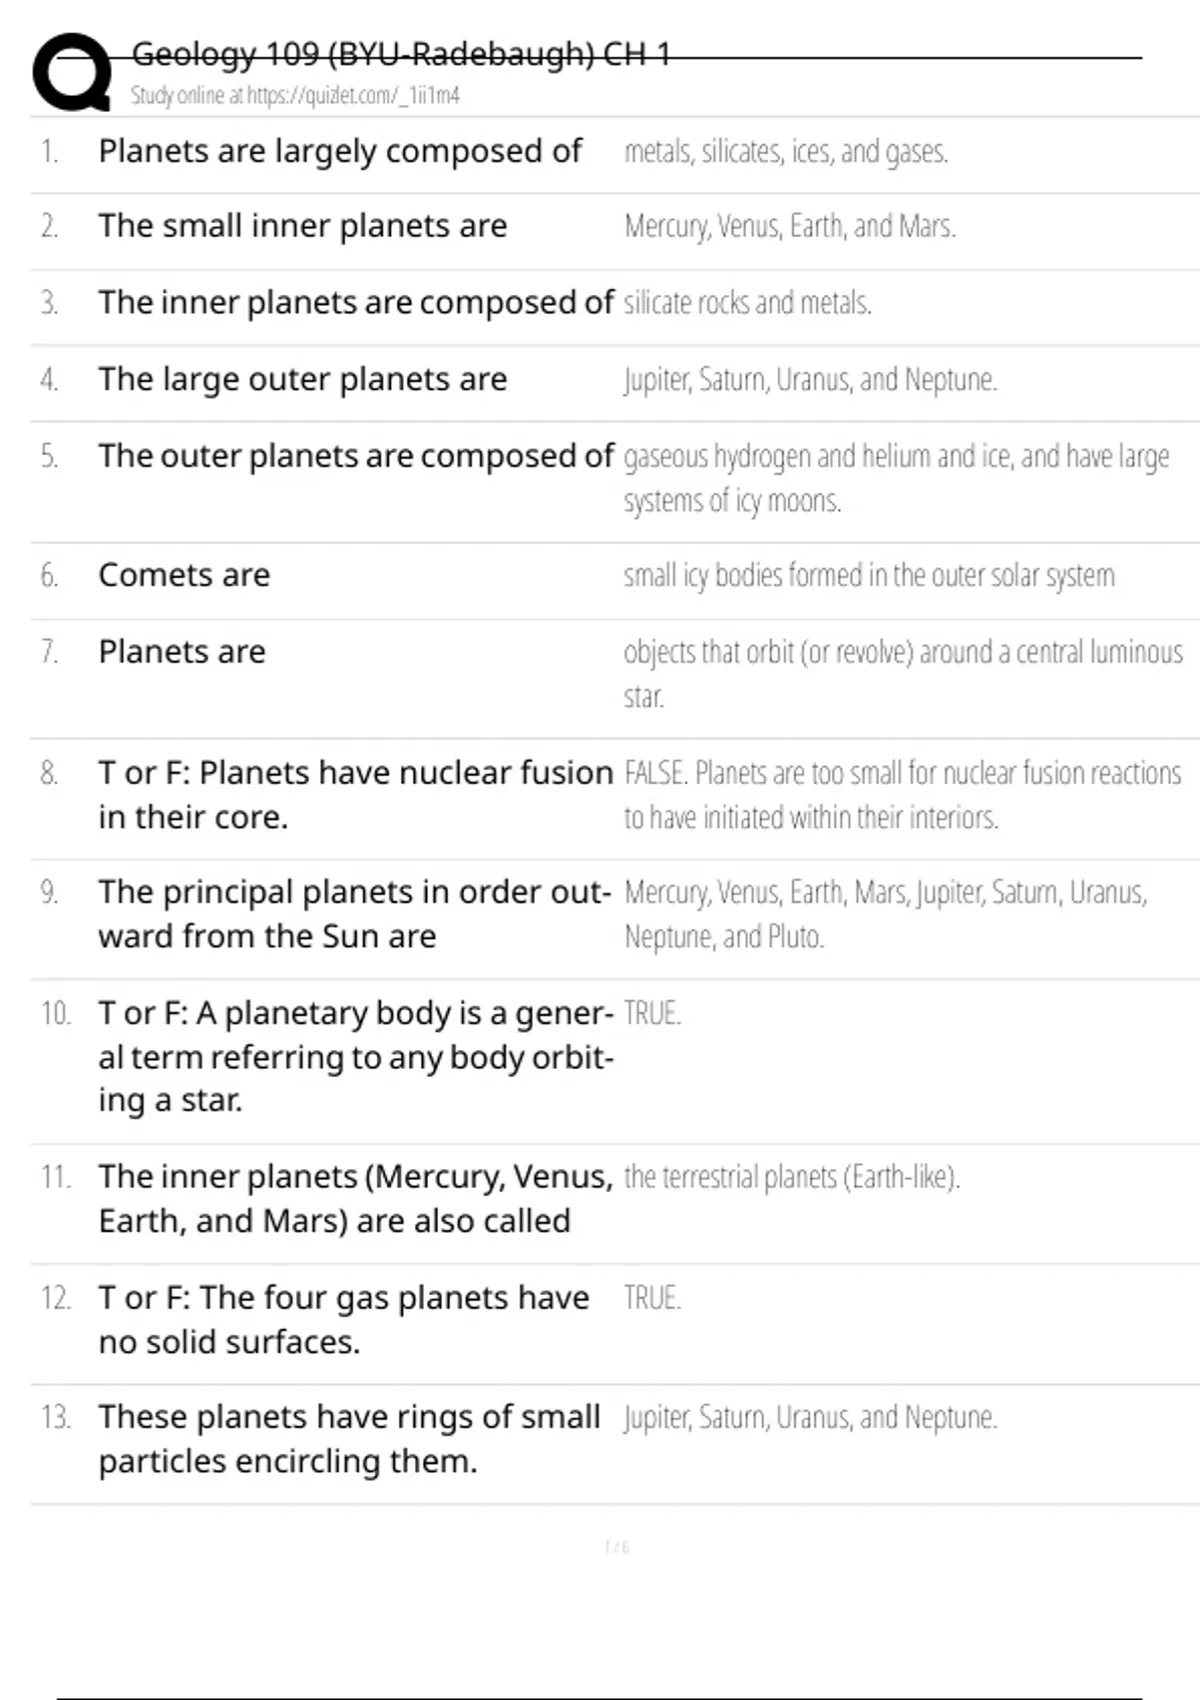Select question 13 about rings of small particles
This screenshot has width=1200, height=1700.
[348, 1439]
